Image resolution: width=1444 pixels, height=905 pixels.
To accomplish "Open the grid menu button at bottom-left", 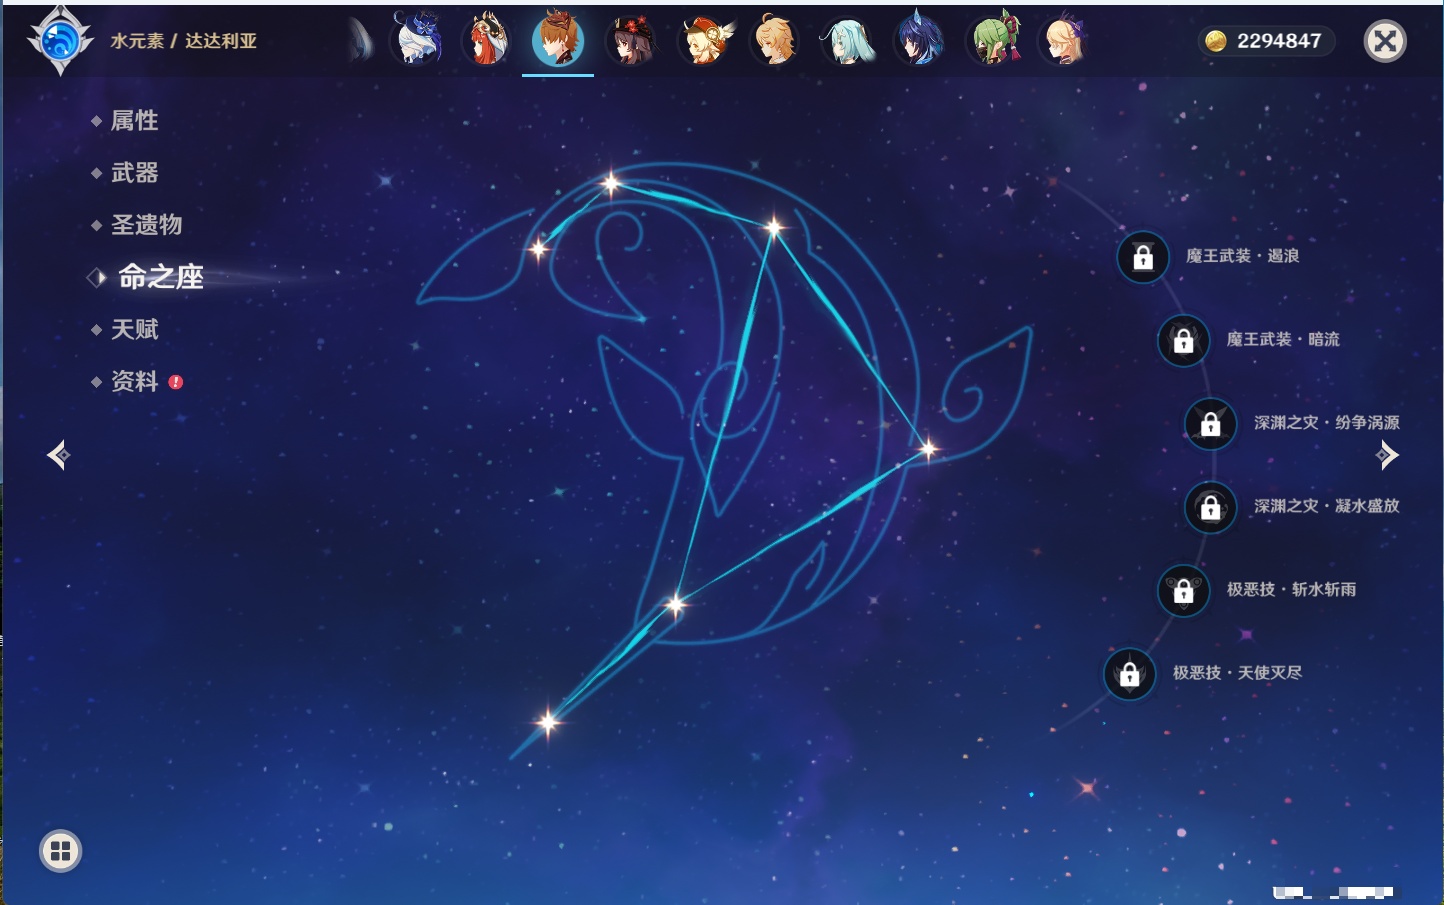I will 60,851.
